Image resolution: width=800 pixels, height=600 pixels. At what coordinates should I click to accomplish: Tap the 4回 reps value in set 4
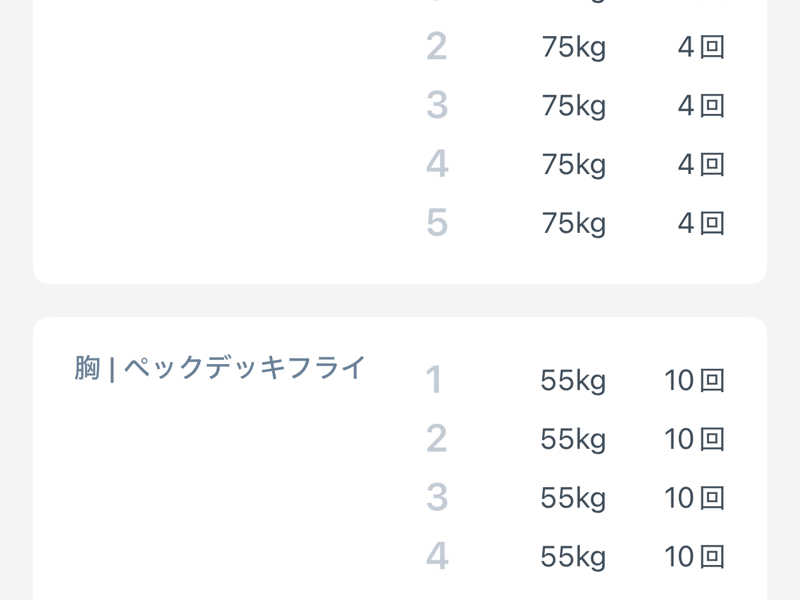[x=700, y=165]
